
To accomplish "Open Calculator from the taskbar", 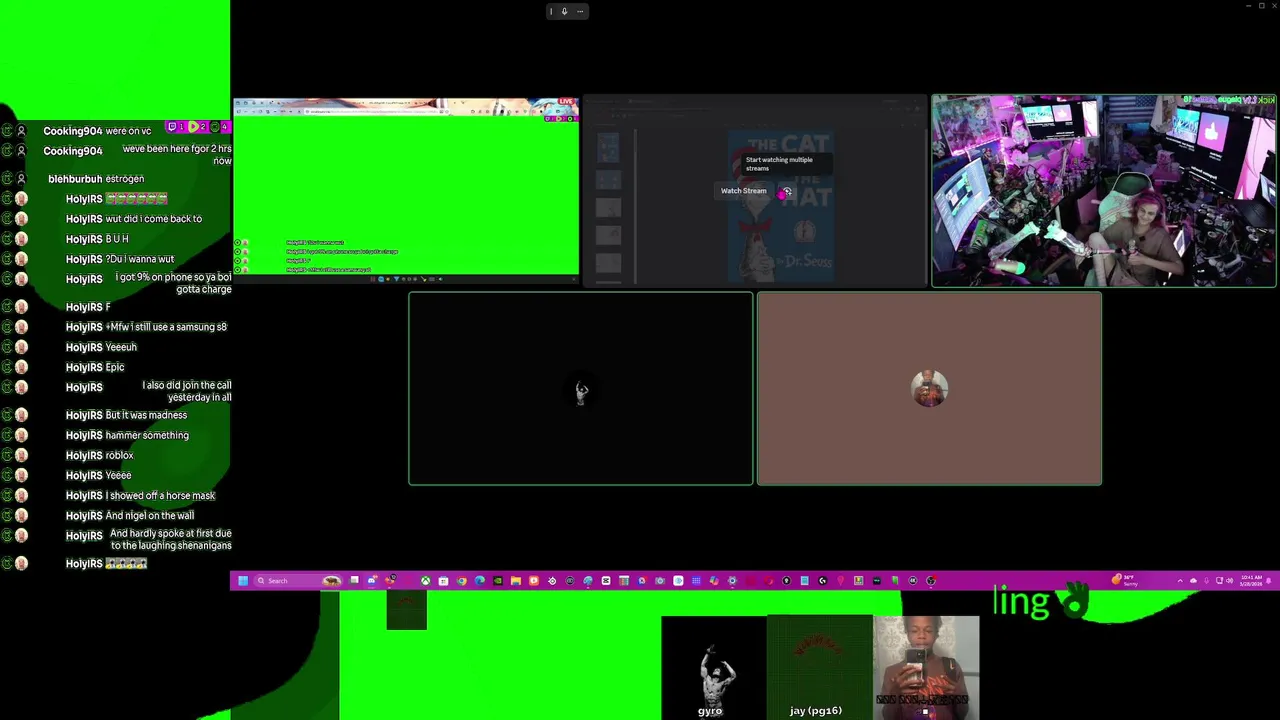I will click(624, 581).
